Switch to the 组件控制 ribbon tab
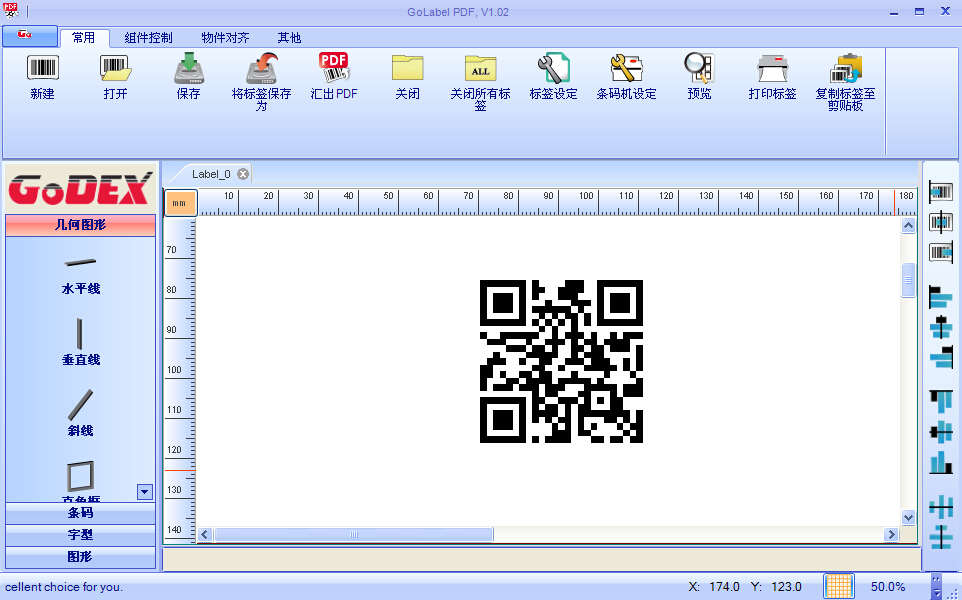The width and height of the screenshot is (962, 600). point(148,38)
